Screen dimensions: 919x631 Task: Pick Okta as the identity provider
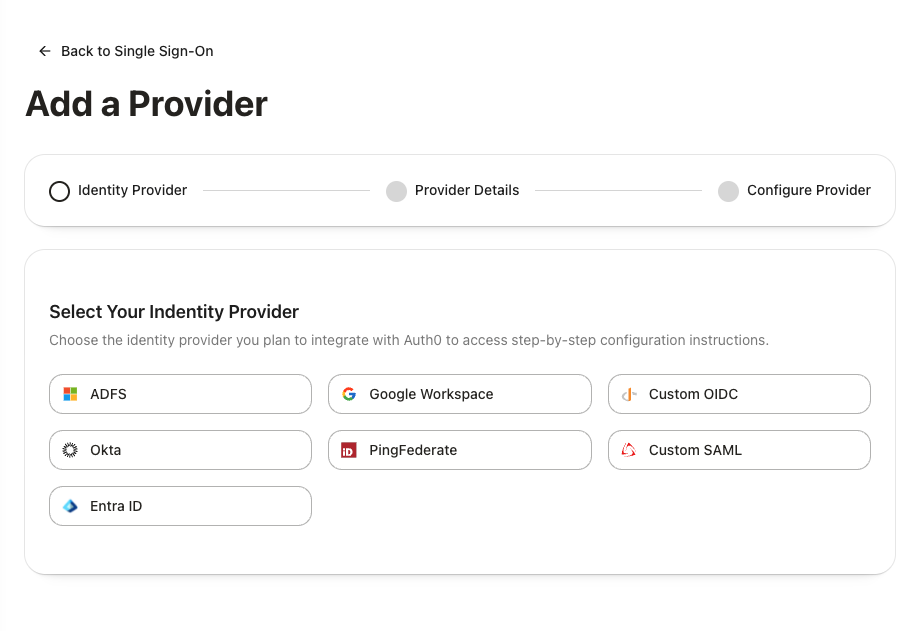[180, 449]
